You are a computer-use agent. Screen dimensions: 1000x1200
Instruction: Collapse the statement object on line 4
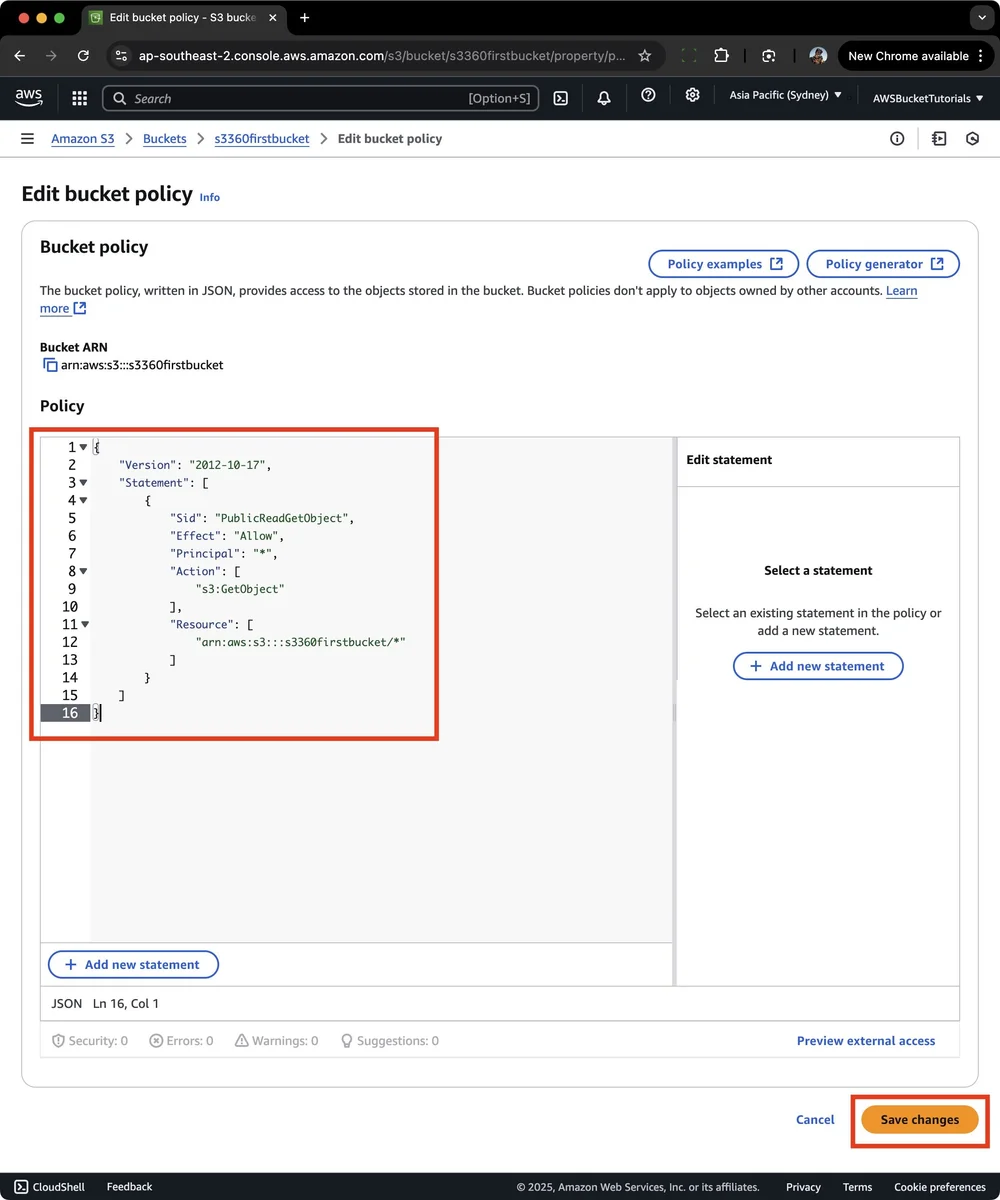[x=83, y=500]
